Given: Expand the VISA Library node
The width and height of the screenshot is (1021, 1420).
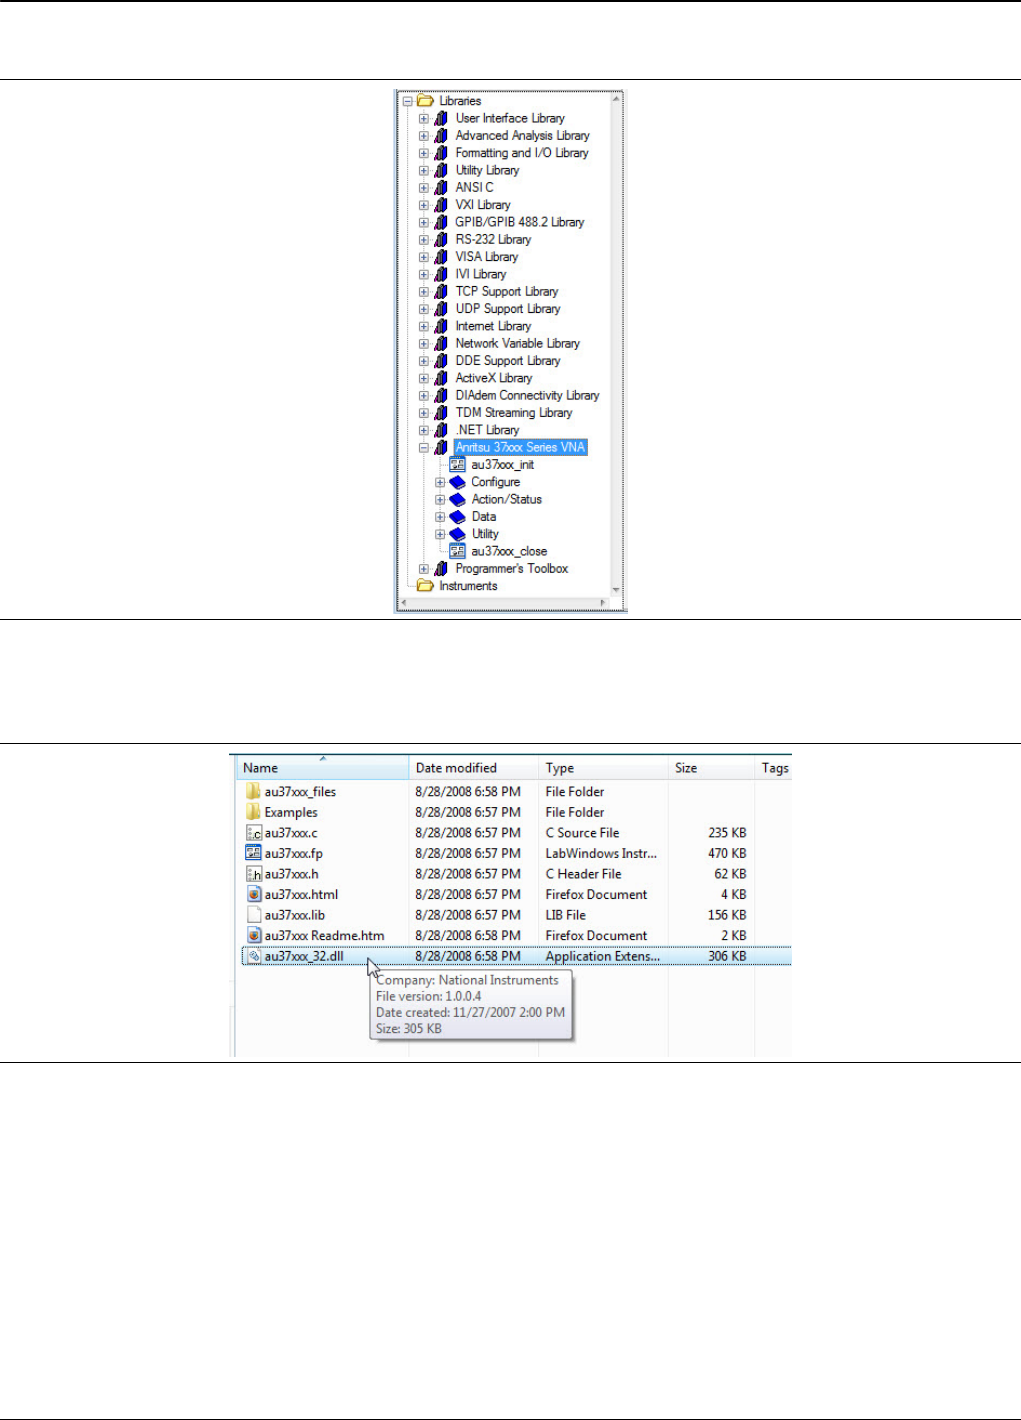Looking at the screenshot, I should pyautogui.click(x=424, y=257).
